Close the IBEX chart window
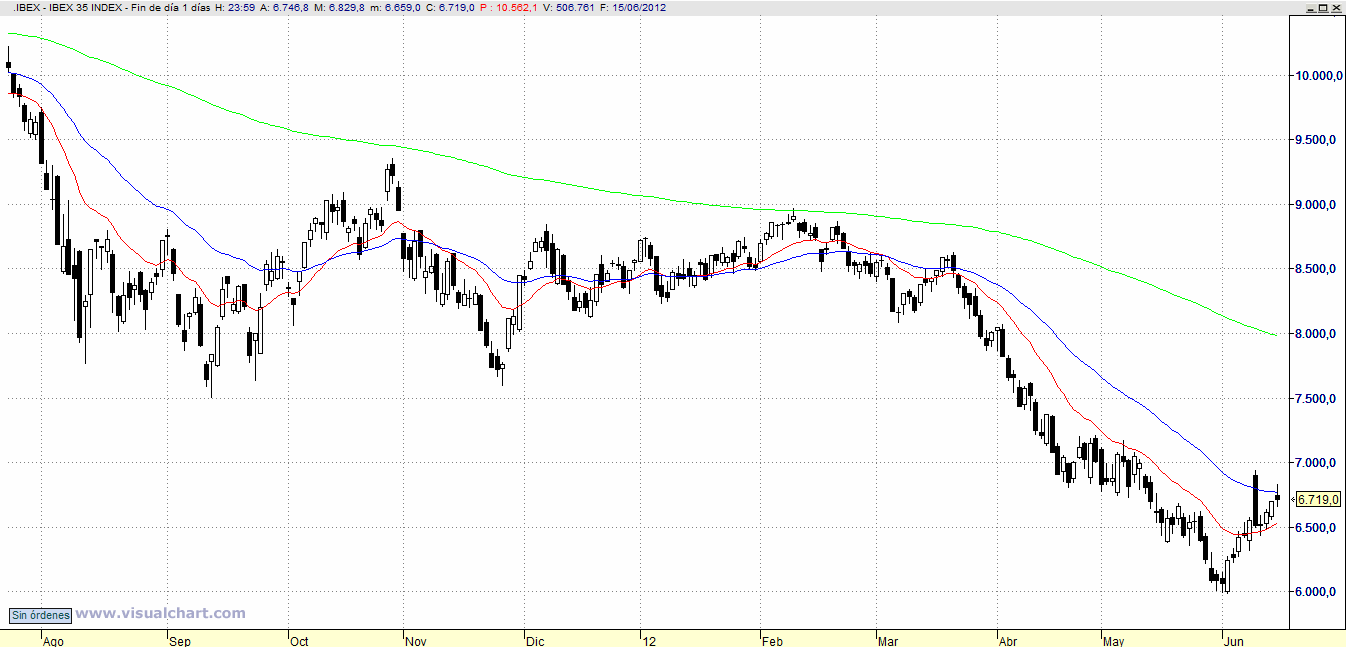This screenshot has height=647, width=1346. [x=1337, y=7]
